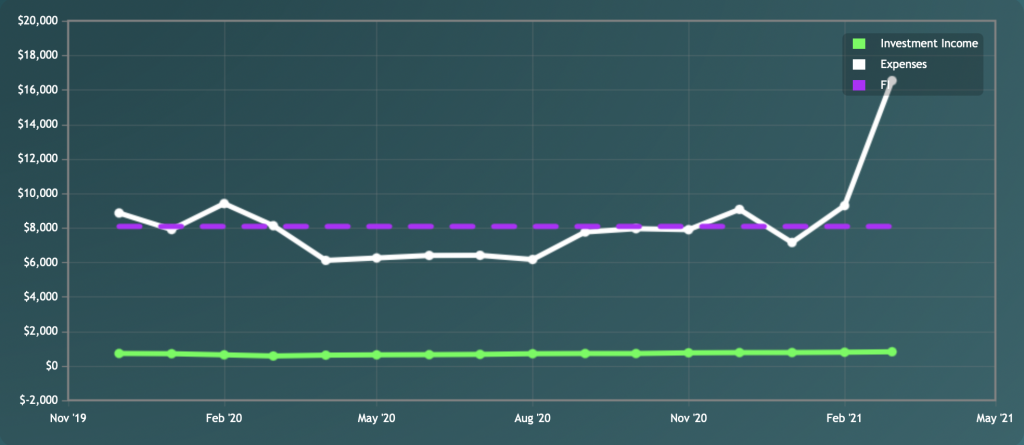Select the Expenses data point at Feb '20
The width and height of the screenshot is (1024, 445).
(224, 204)
